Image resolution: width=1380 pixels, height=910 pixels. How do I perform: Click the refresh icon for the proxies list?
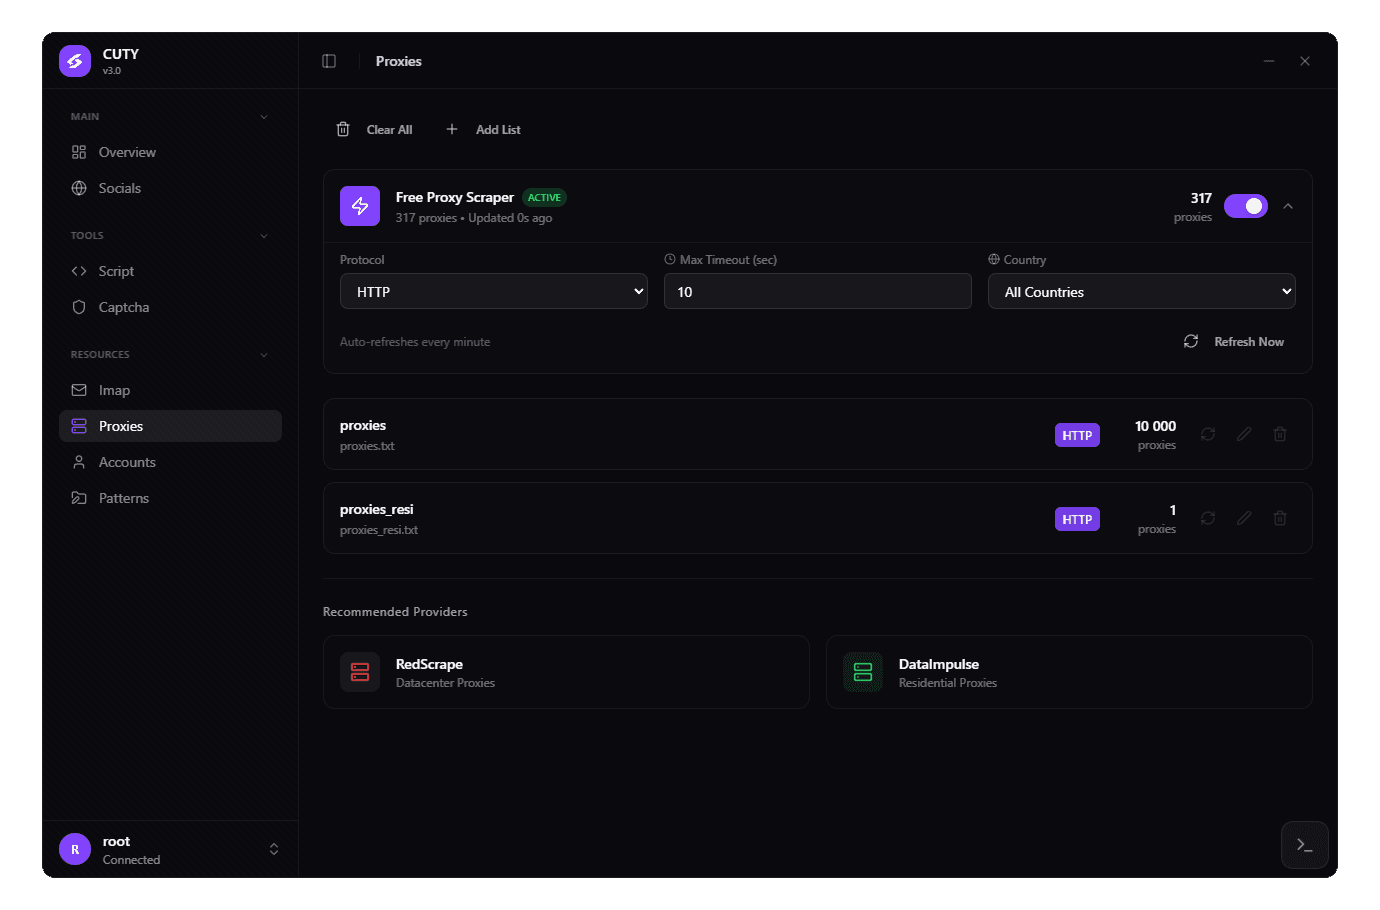point(1207,434)
